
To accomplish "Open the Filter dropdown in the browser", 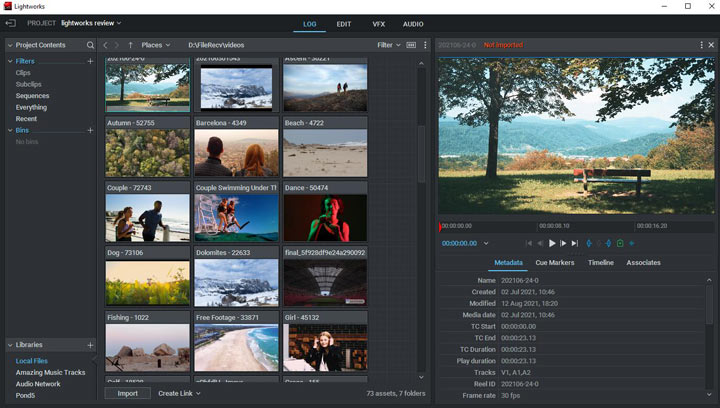I will [388, 45].
